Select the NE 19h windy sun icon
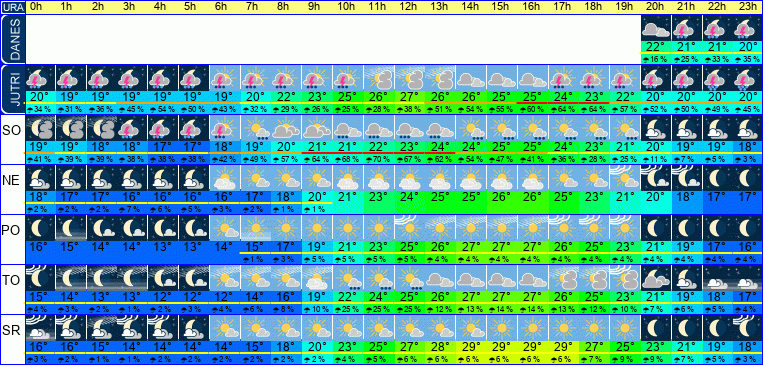The width and height of the screenshot is (763, 365). tap(625, 178)
